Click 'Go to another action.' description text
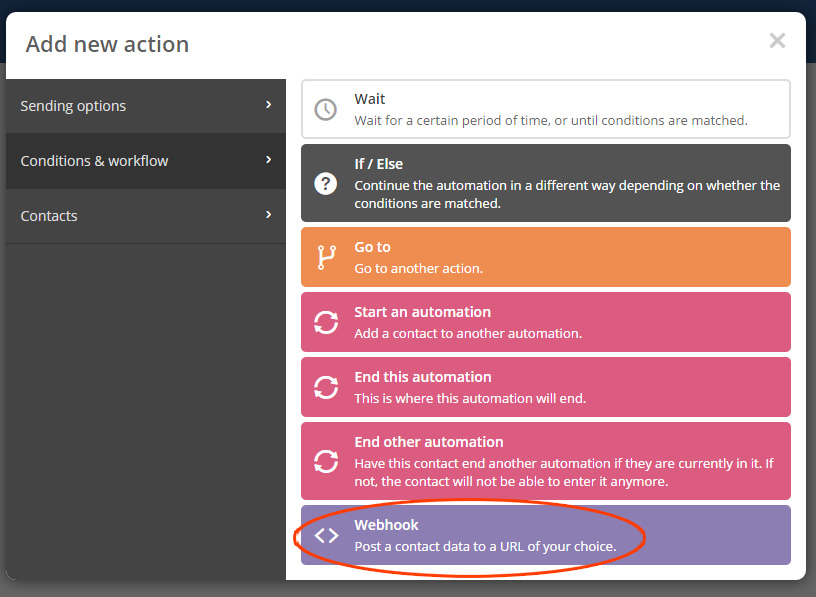This screenshot has height=597, width=816. click(x=418, y=269)
